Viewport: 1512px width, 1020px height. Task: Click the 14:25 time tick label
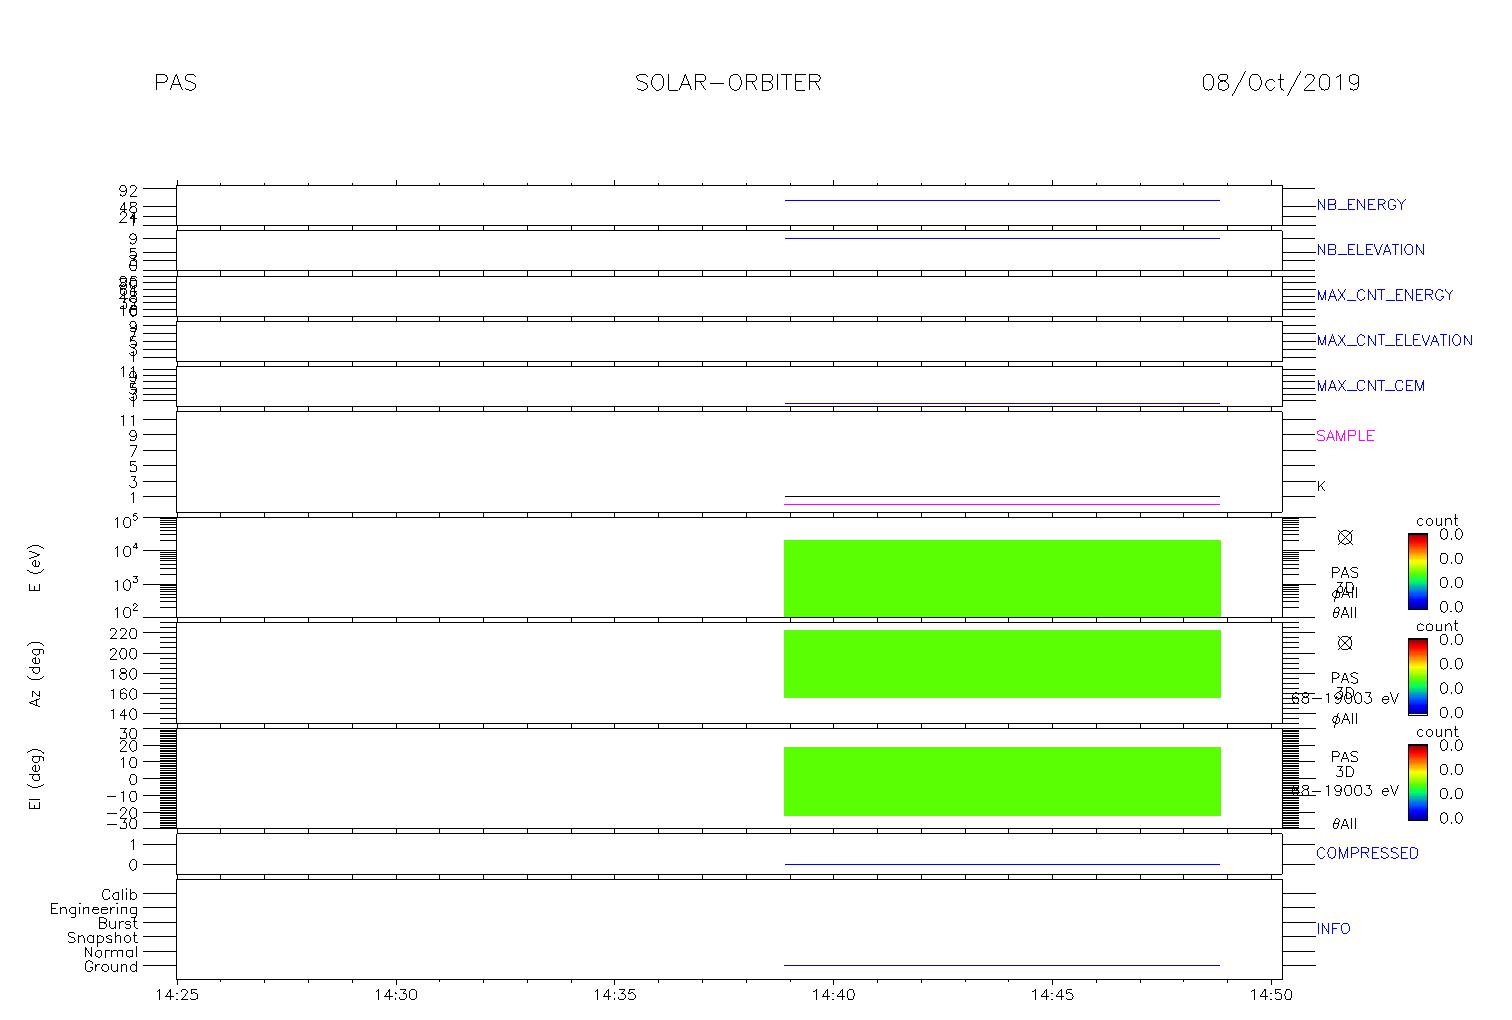[176, 995]
